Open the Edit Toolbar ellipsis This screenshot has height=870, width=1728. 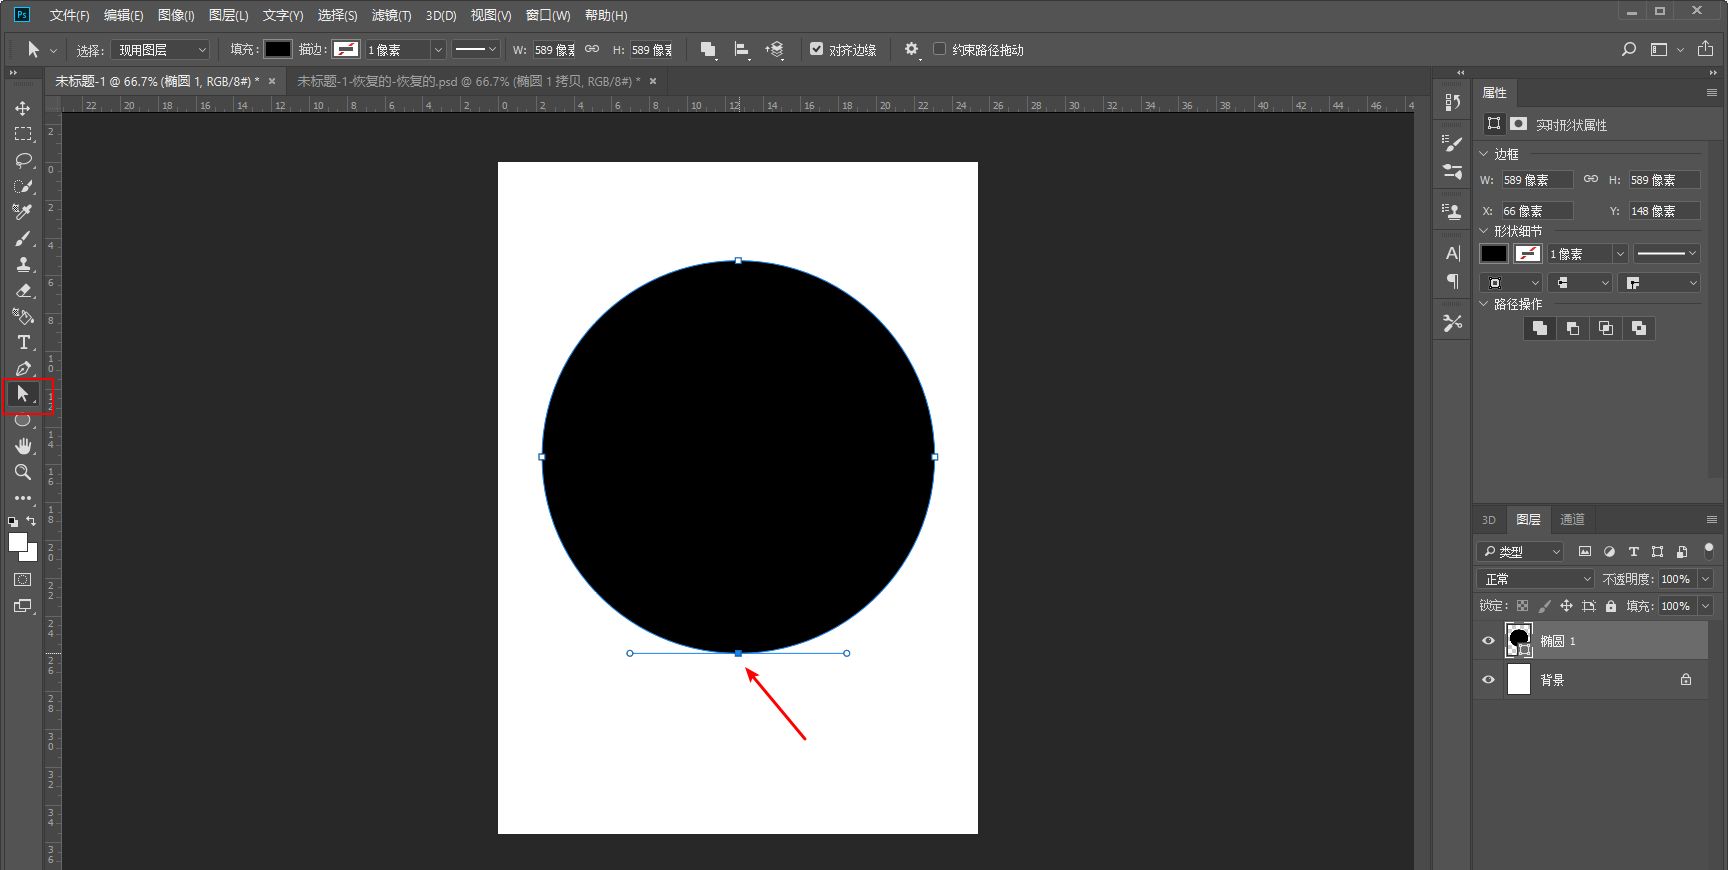[23, 498]
